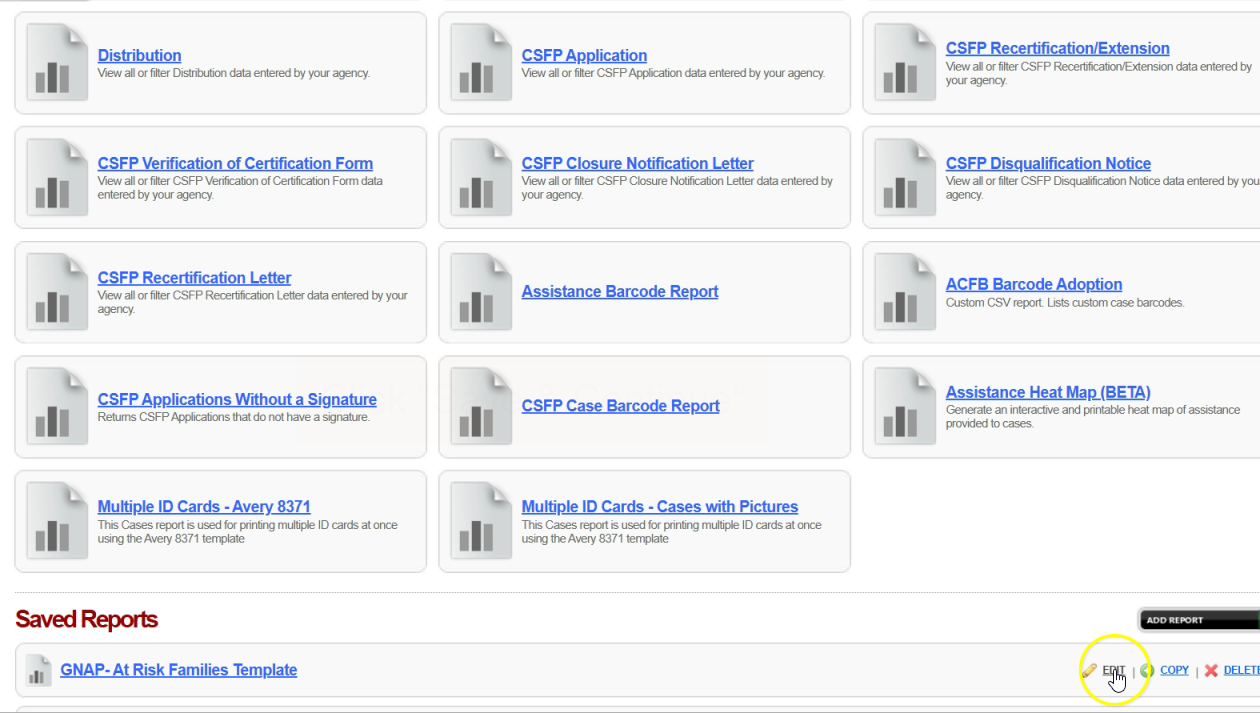
Task: Click the Multiple ID Cards Avery 8371 icon
Action: click(57, 521)
